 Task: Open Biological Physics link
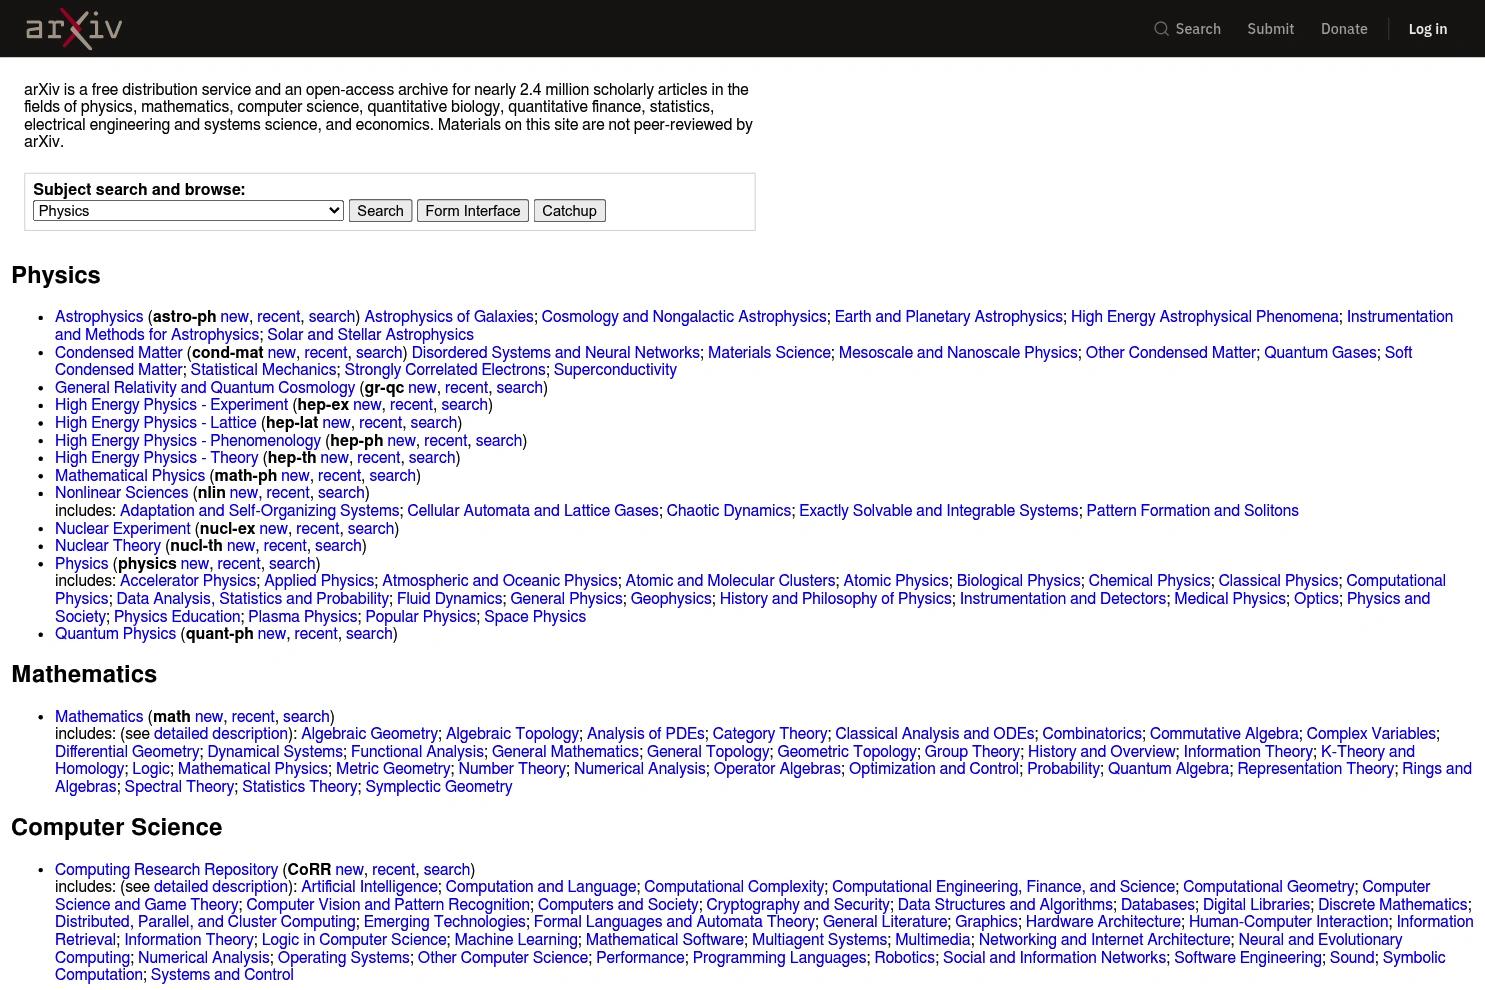[1018, 581]
